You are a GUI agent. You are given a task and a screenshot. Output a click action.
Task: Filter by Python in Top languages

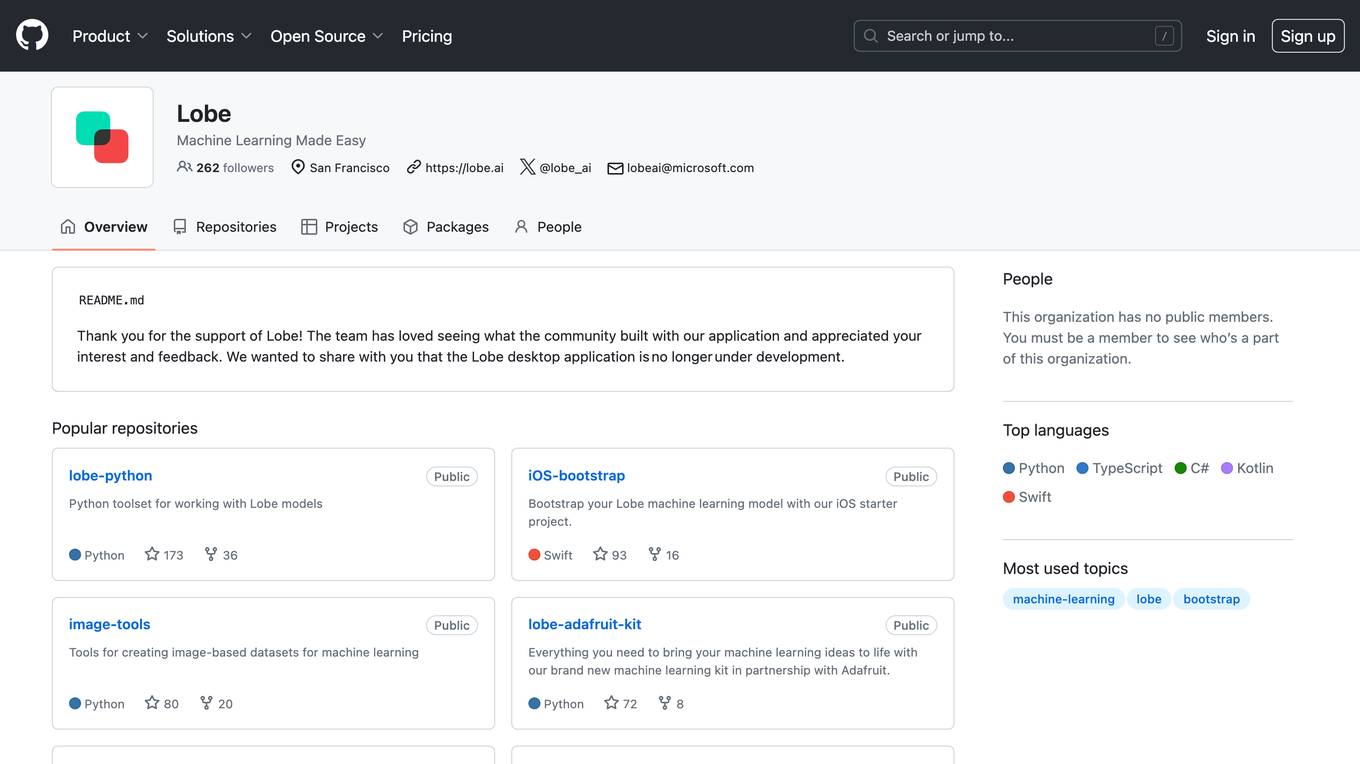pyautogui.click(x=1034, y=468)
